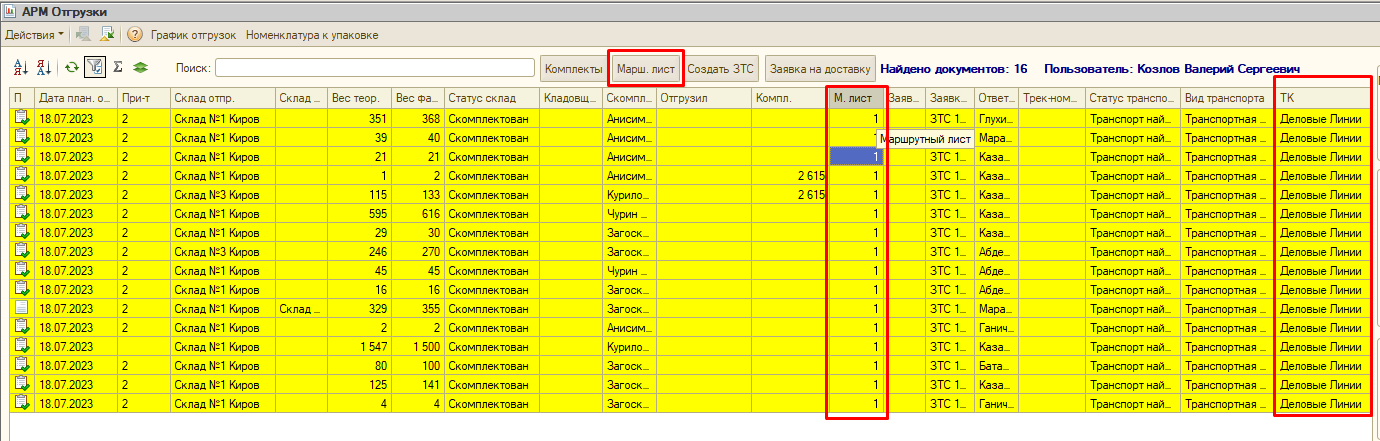This screenshot has height=441, width=1380.
Task: Click the green stacked layers icon
Action: click(x=141, y=68)
